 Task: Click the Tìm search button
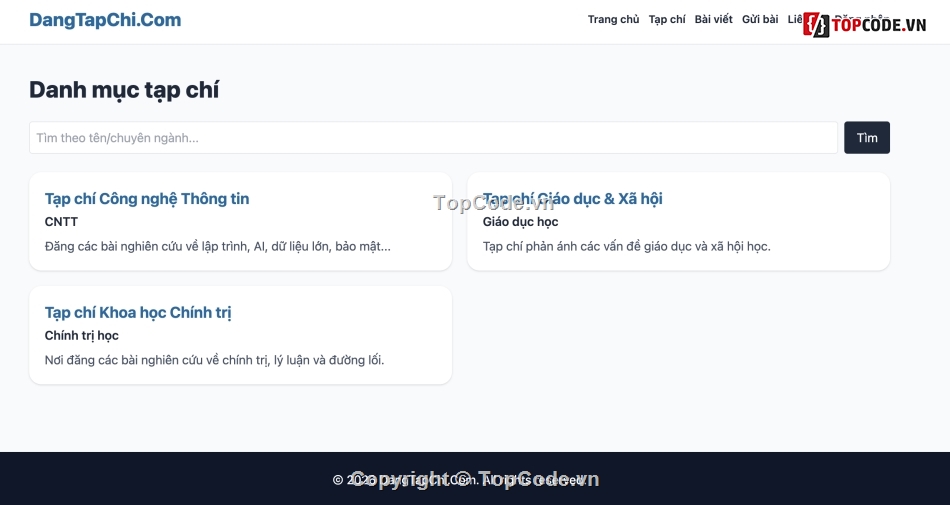pyautogui.click(x=867, y=137)
